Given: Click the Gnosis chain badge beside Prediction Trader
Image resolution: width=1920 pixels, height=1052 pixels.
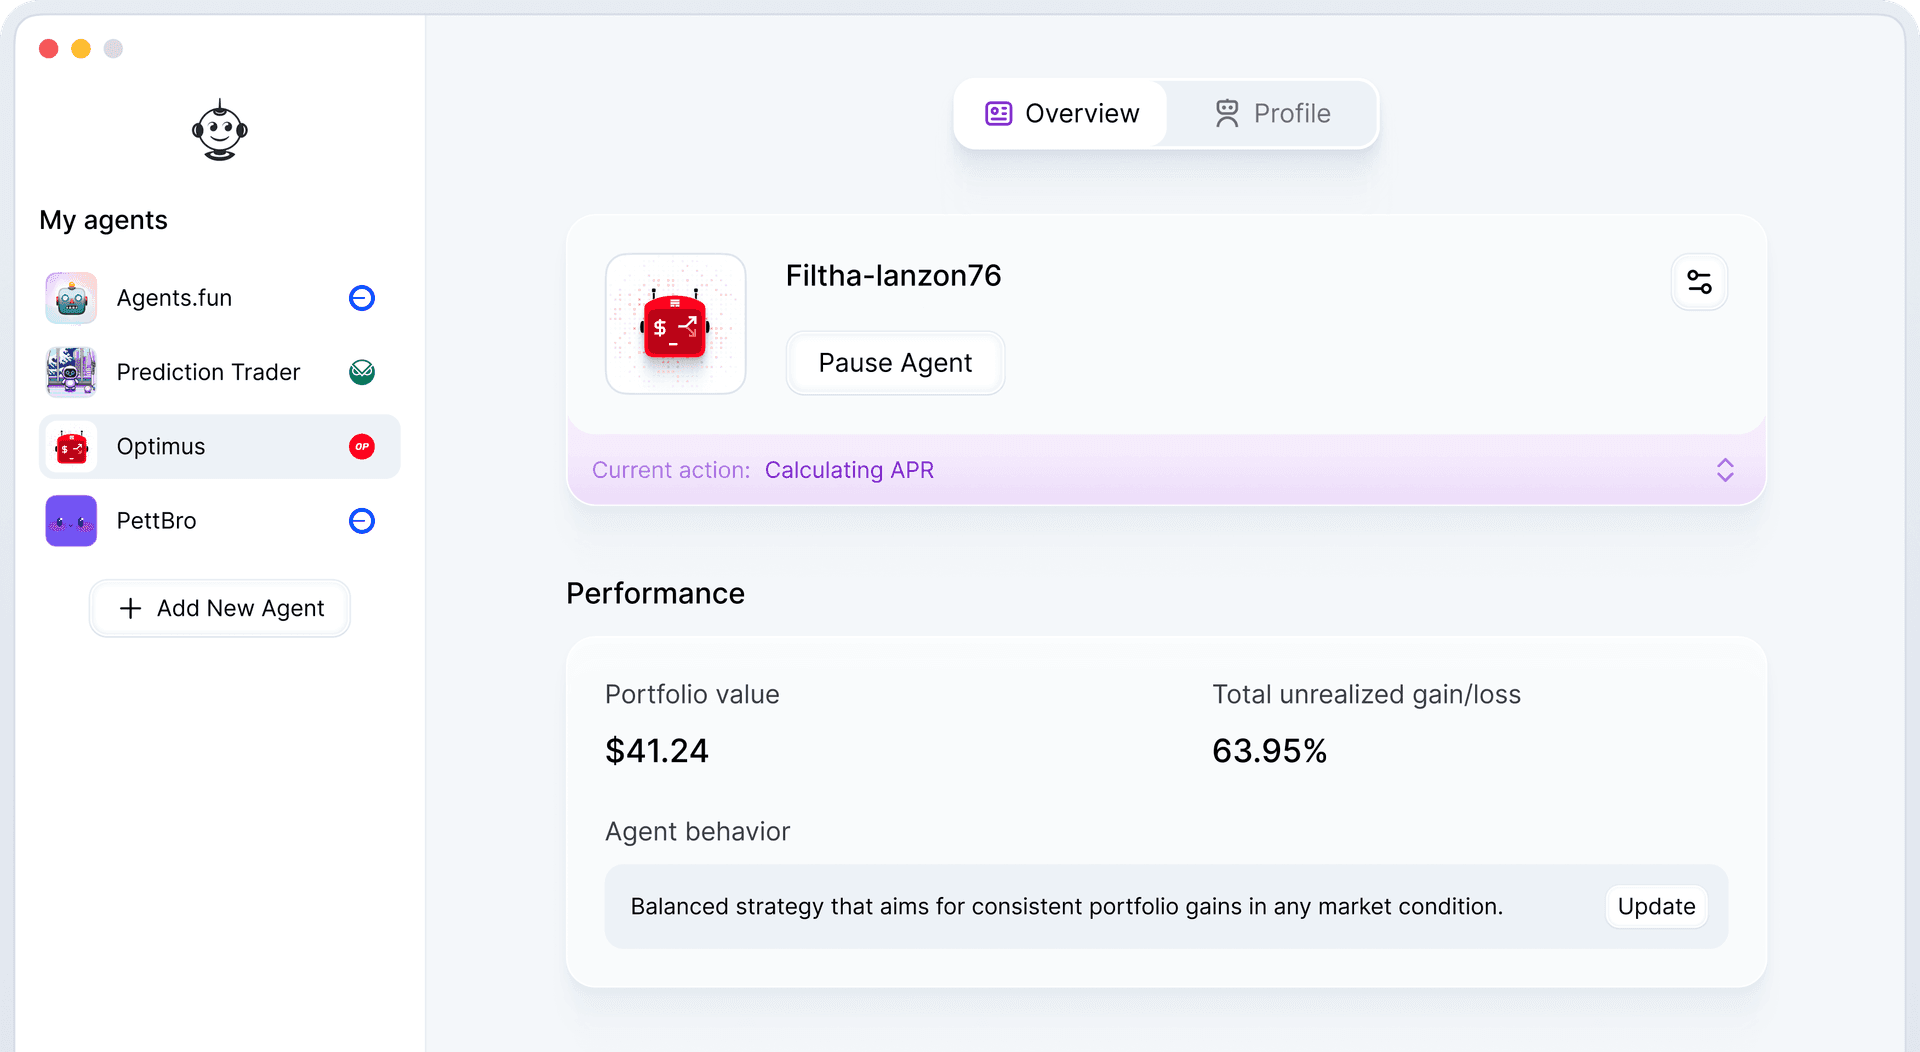Looking at the screenshot, I should tap(362, 372).
